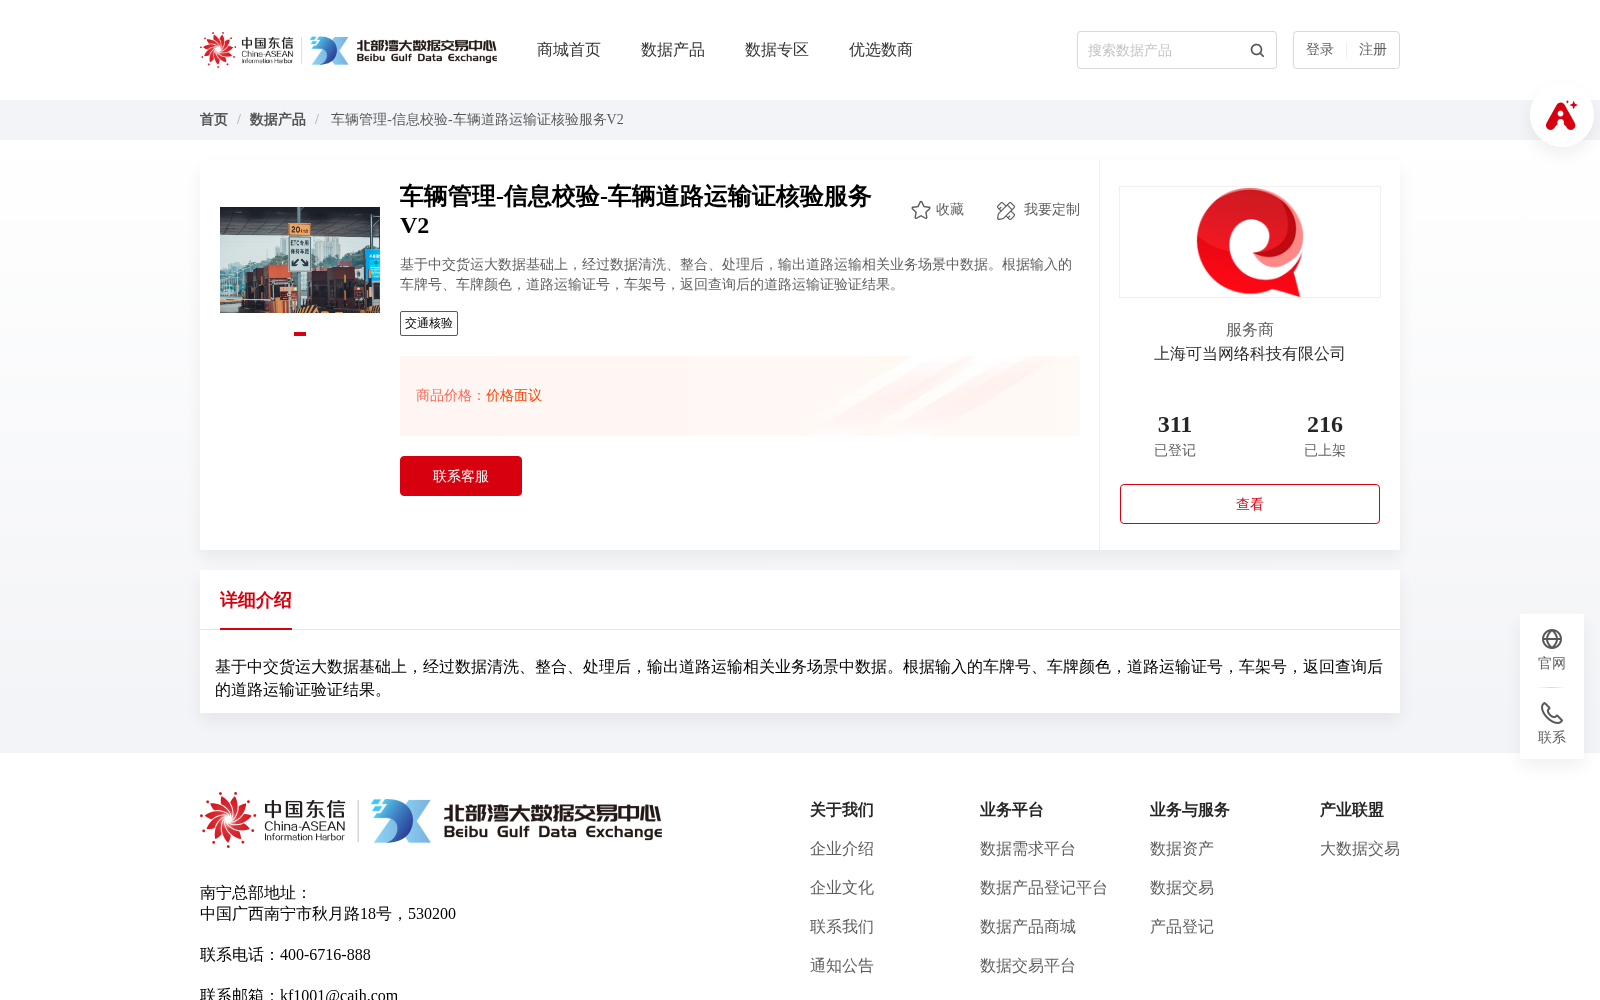The image size is (1600, 1000).
Task: Click the 注册 register link
Action: point(1373,50)
